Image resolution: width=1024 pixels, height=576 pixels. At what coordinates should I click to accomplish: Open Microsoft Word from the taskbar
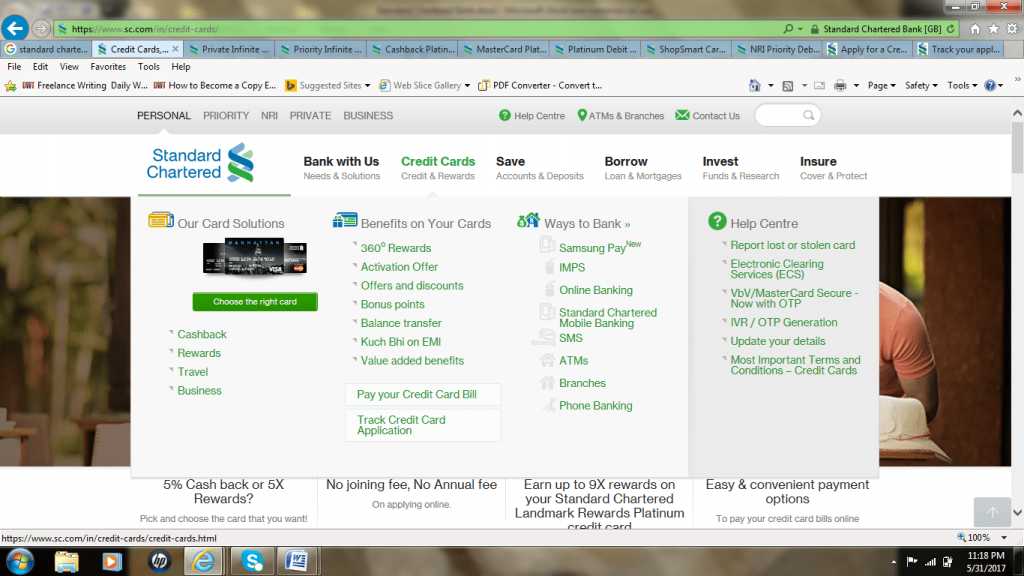pyautogui.click(x=297, y=559)
